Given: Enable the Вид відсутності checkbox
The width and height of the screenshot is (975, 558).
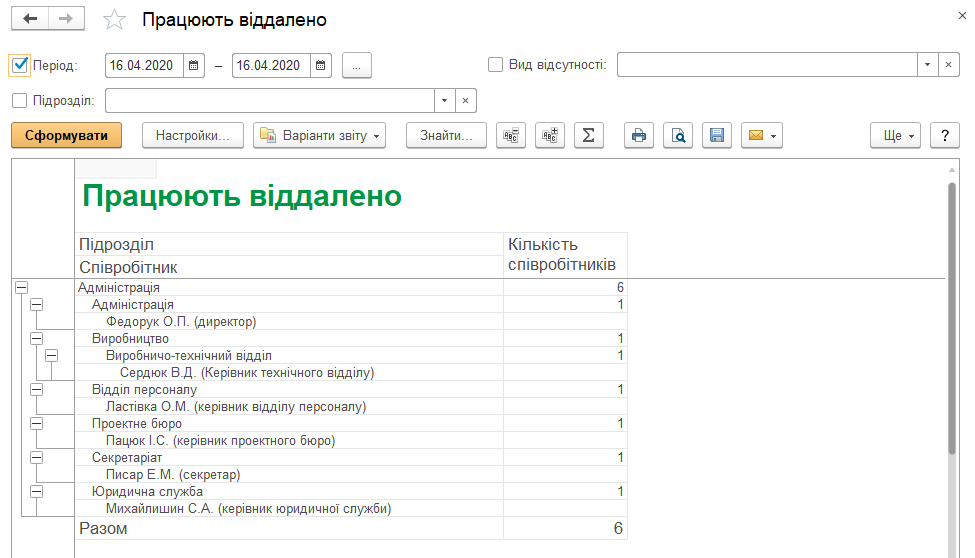Looking at the screenshot, I should point(495,65).
